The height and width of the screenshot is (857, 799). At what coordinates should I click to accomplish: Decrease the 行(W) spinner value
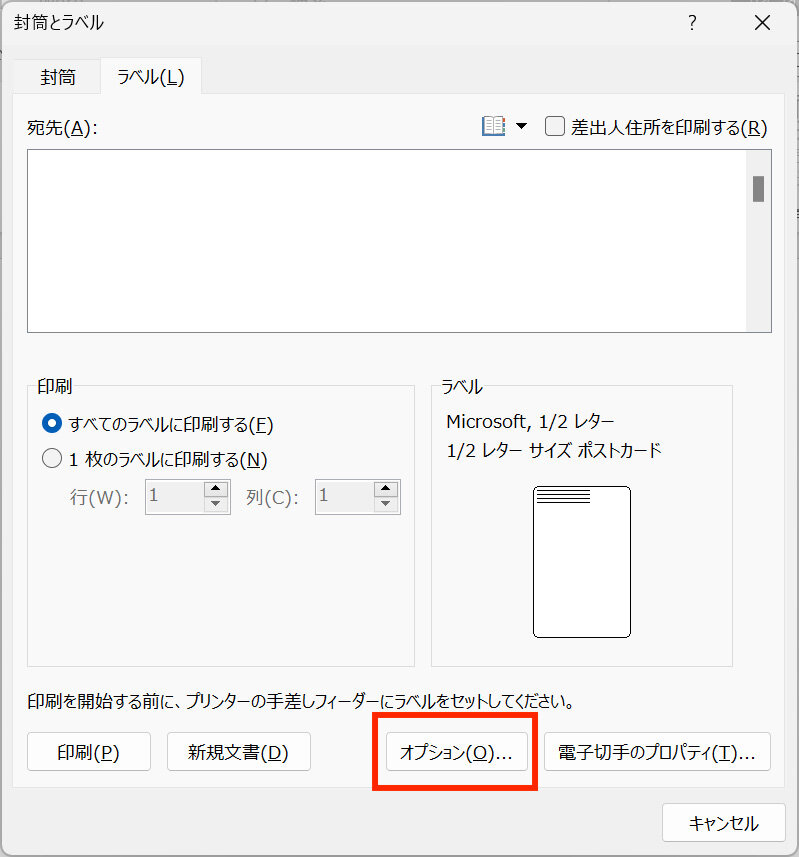coord(216,504)
